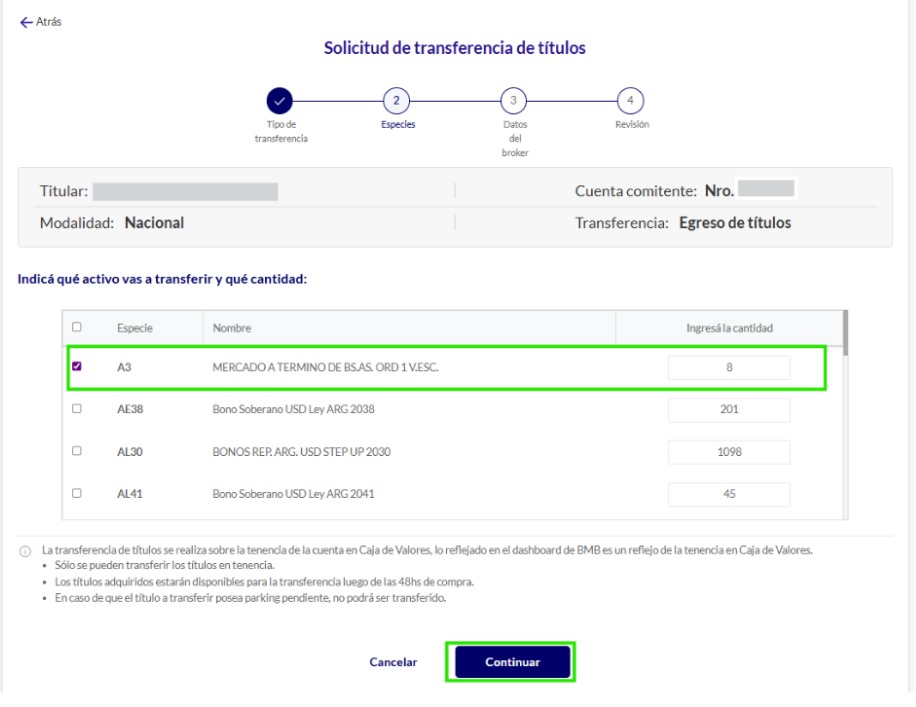
Task: Edit the quantity field for A3
Action: click(729, 368)
